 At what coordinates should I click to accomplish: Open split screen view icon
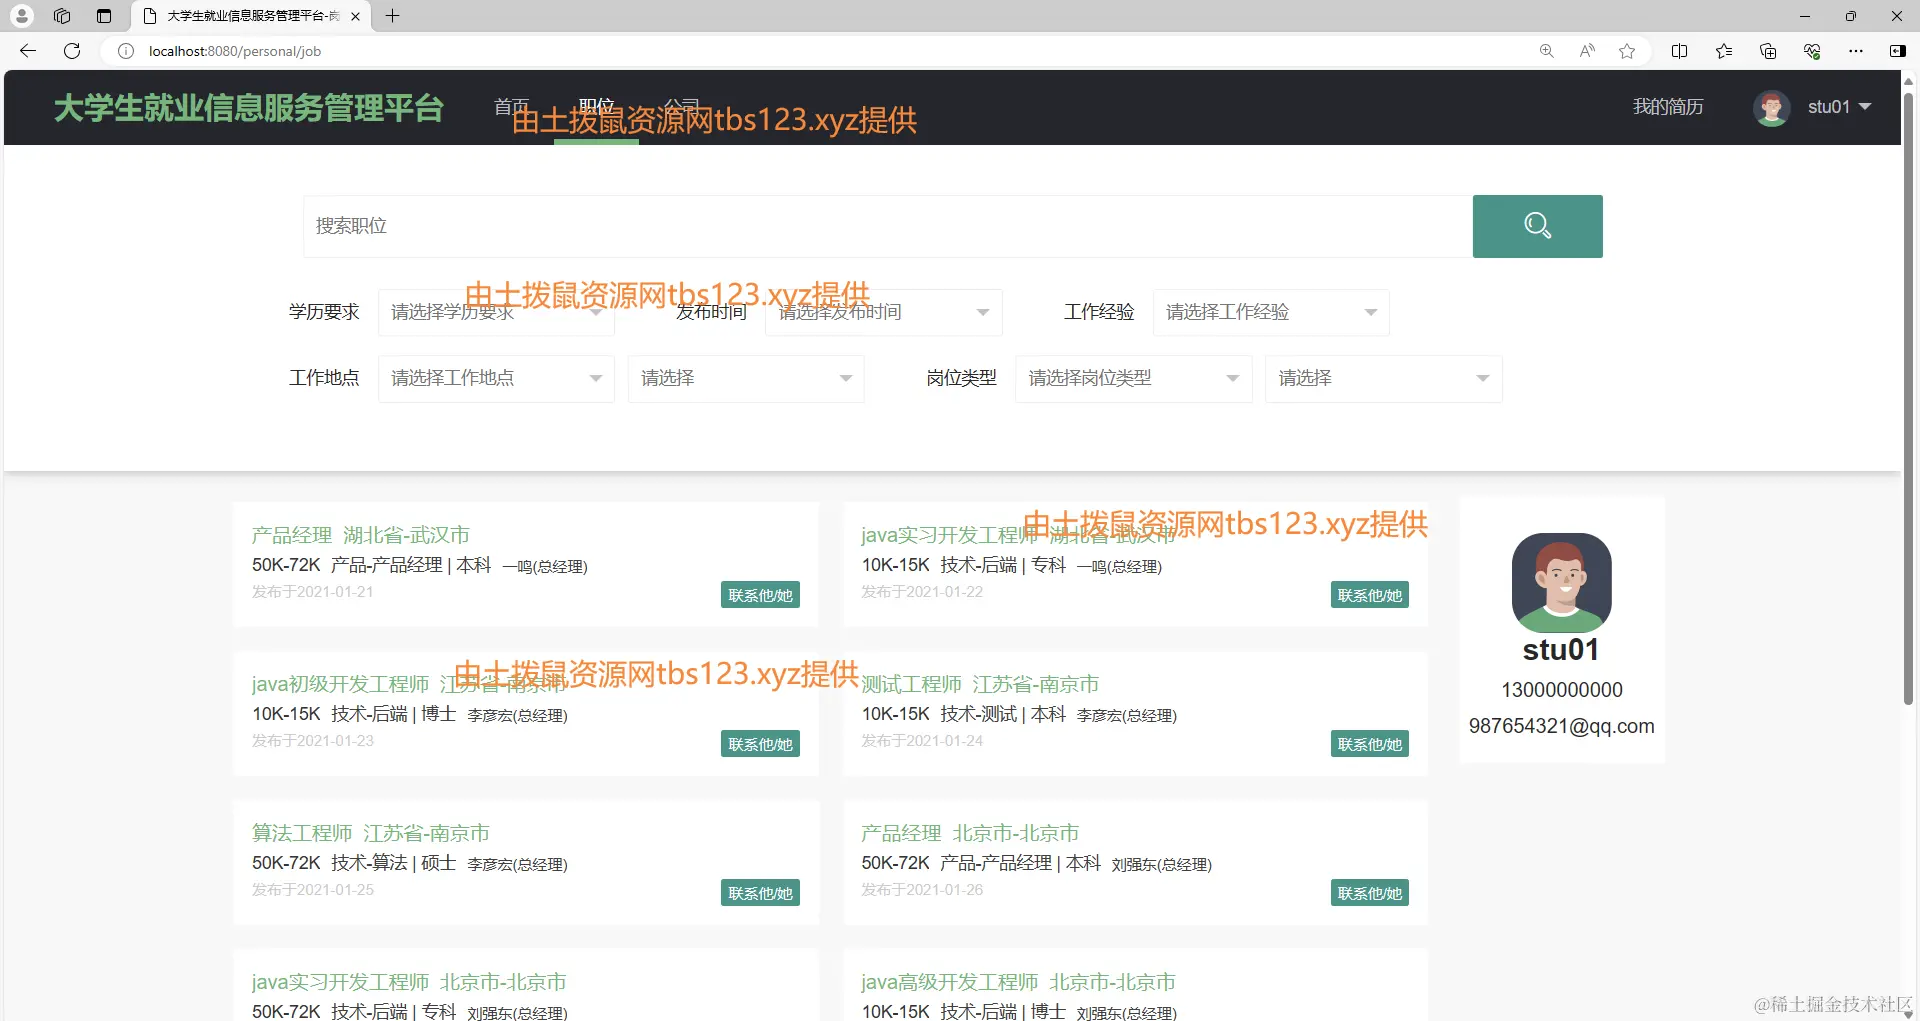1680,51
